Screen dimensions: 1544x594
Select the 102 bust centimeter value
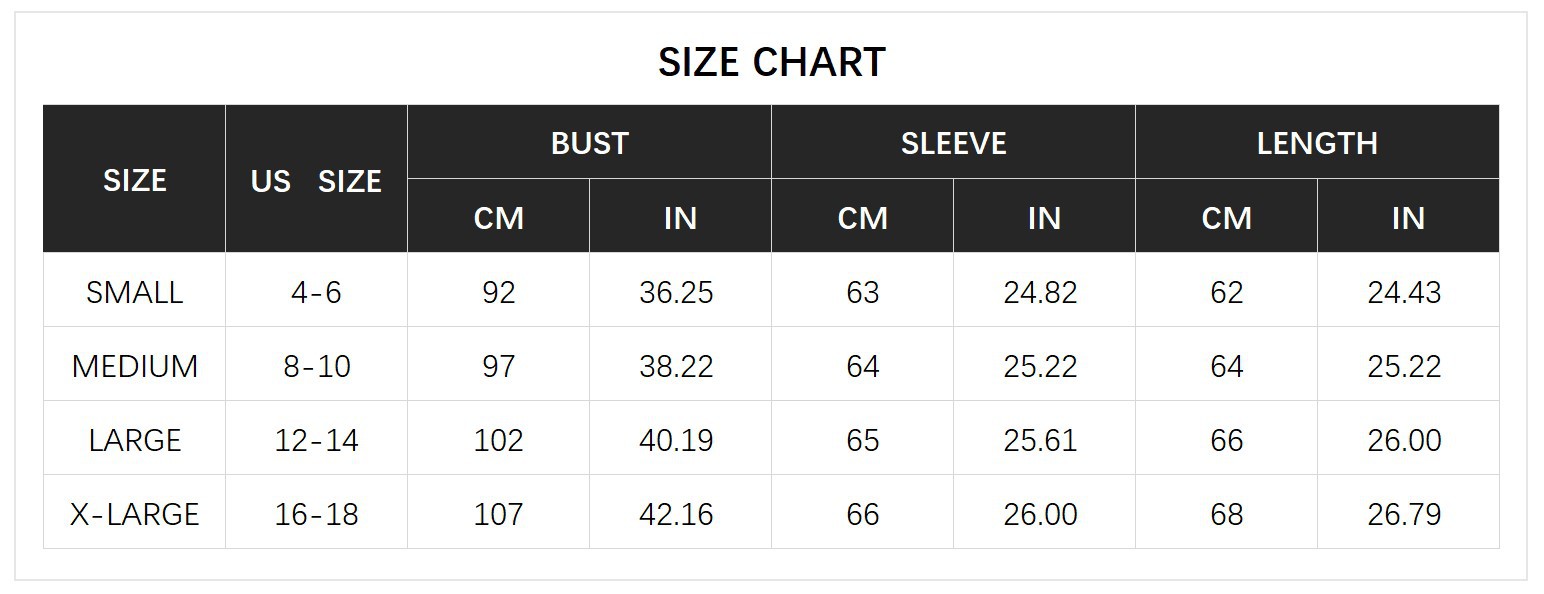click(498, 440)
